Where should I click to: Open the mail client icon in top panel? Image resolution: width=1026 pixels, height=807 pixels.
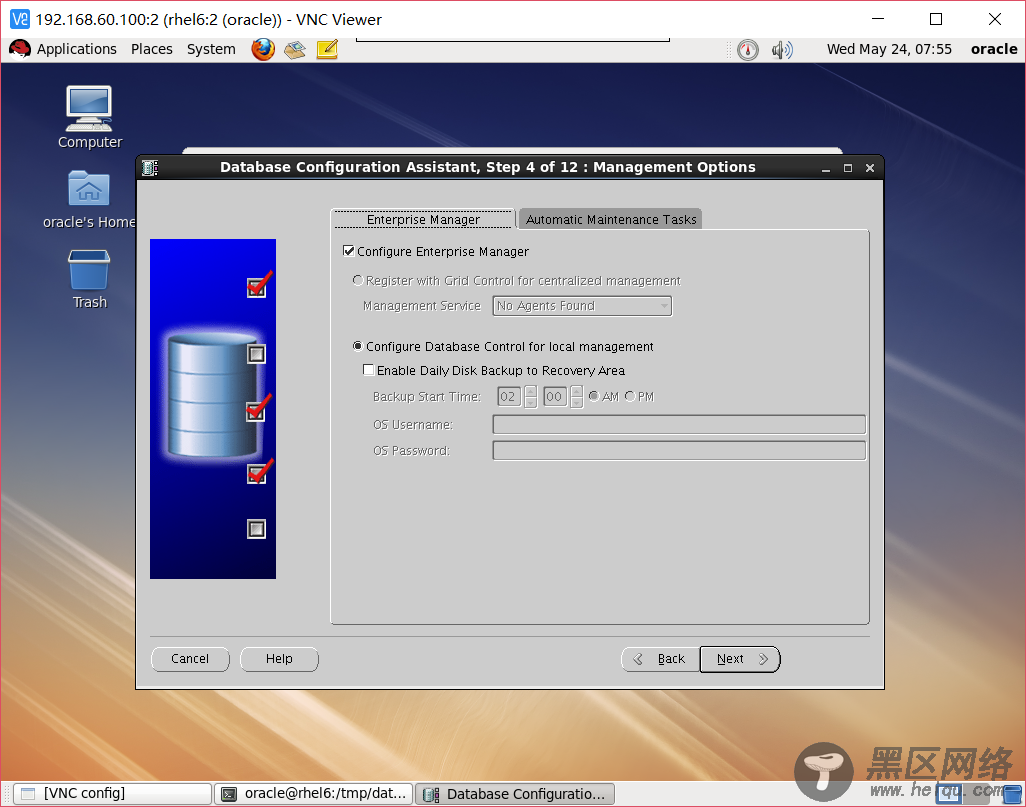pos(294,49)
